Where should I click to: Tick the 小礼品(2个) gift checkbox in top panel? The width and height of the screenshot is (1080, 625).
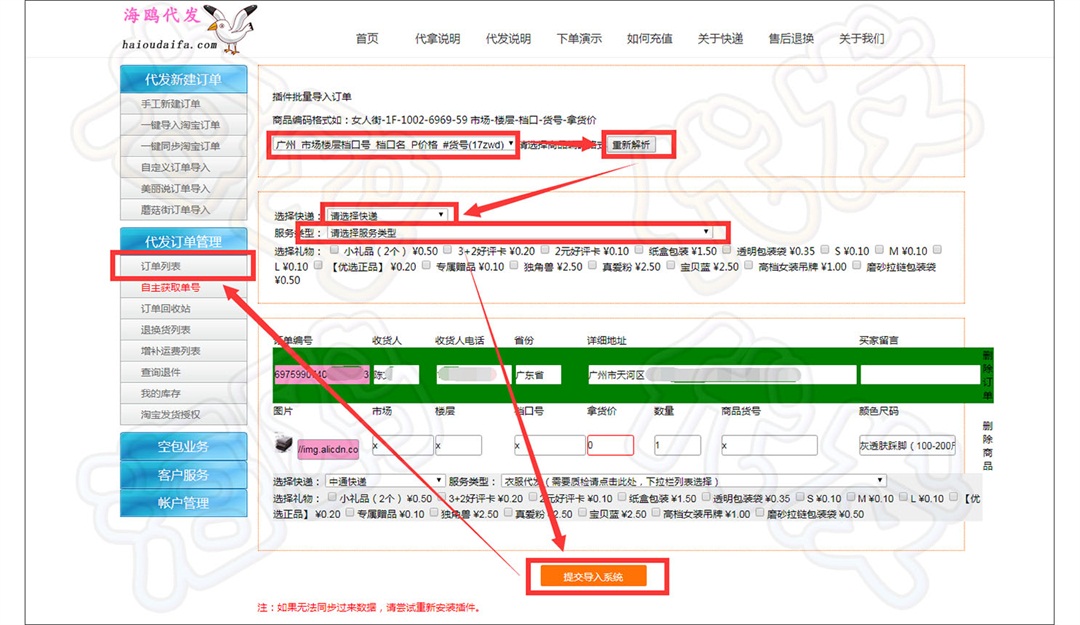(335, 250)
